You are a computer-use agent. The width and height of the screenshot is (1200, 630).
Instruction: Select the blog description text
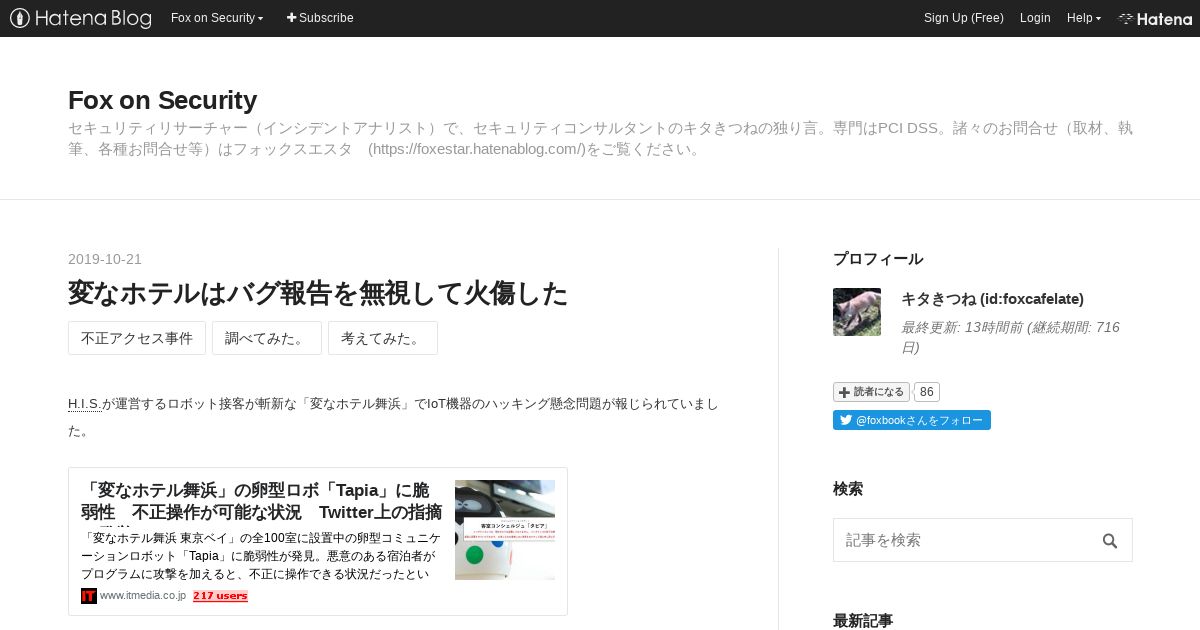coord(600,139)
